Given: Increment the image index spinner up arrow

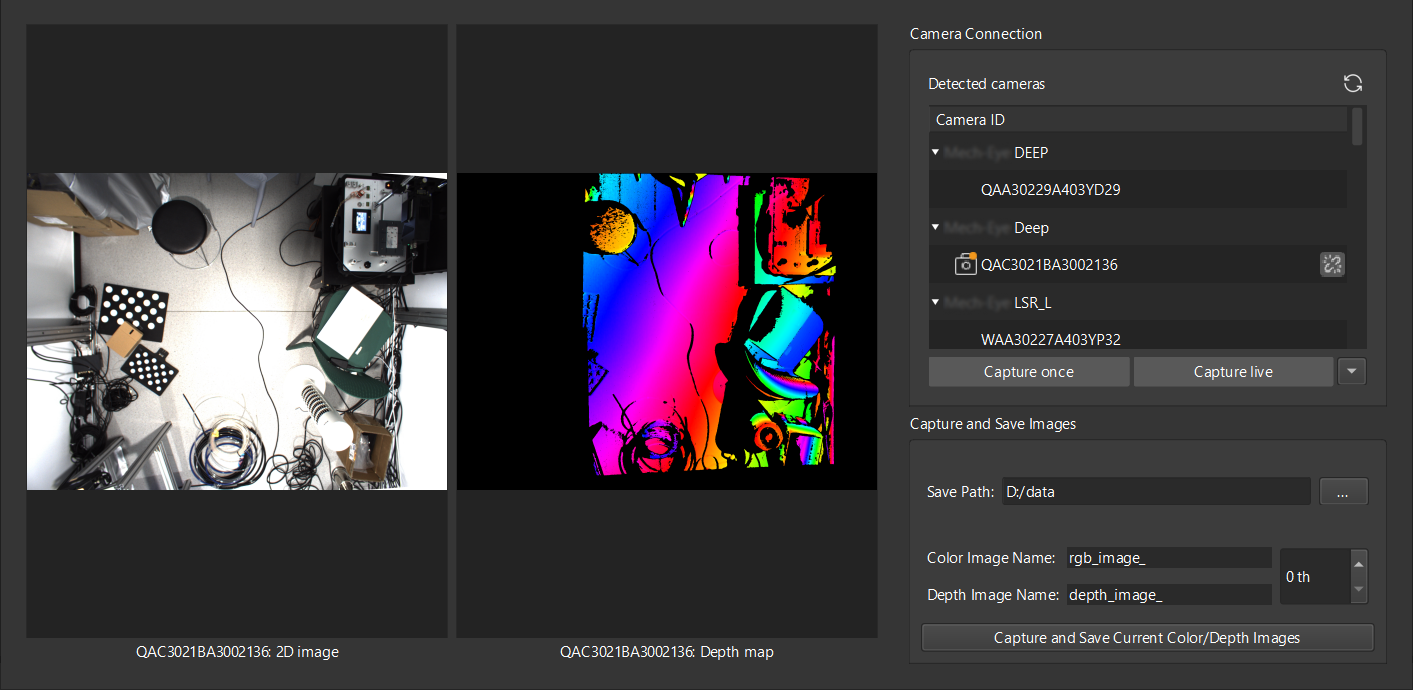Looking at the screenshot, I should 1357,564.
